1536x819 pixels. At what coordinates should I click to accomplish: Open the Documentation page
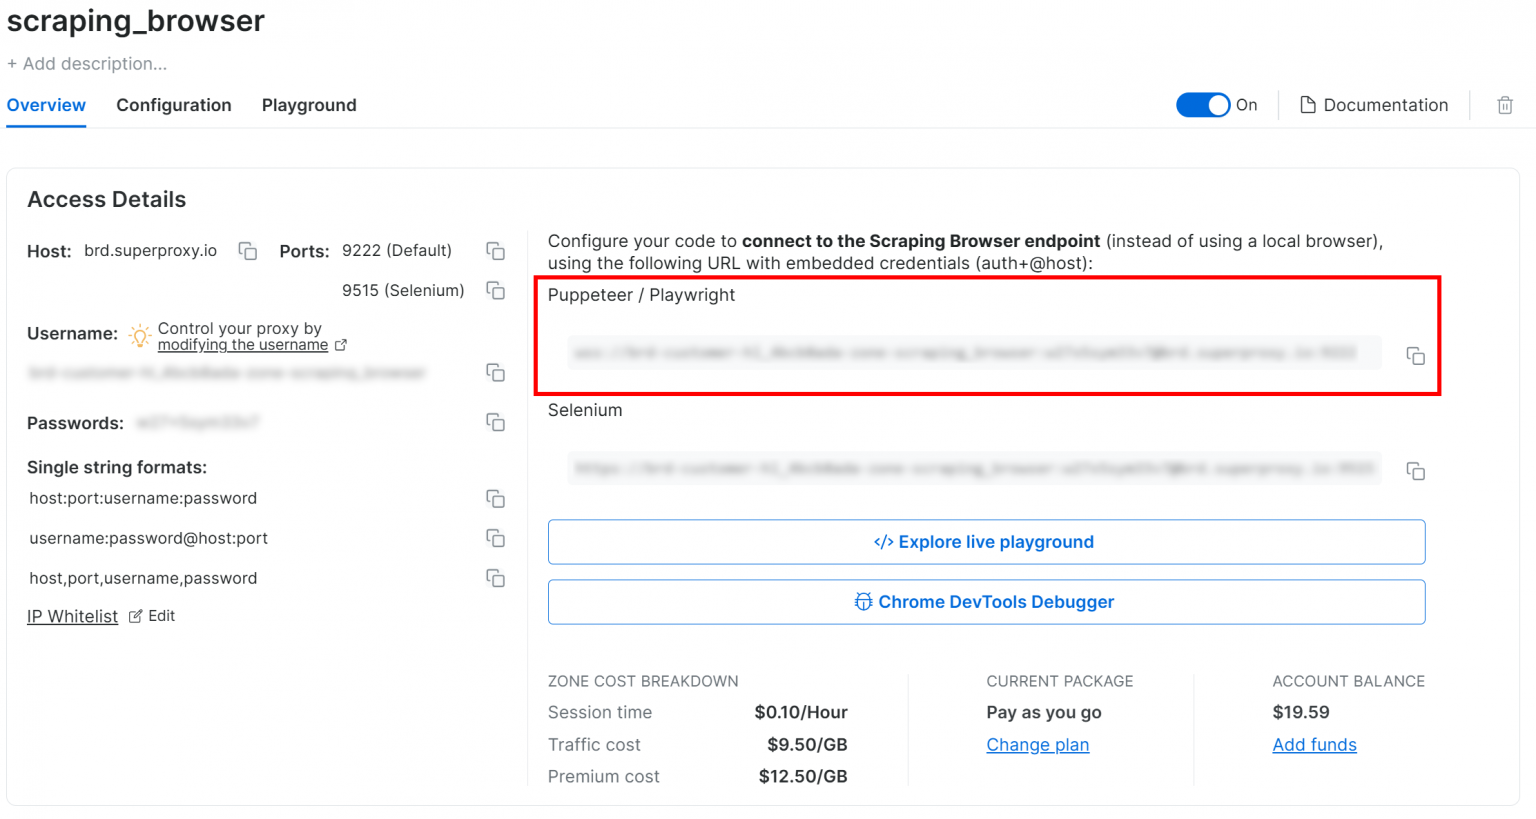(x=1374, y=105)
